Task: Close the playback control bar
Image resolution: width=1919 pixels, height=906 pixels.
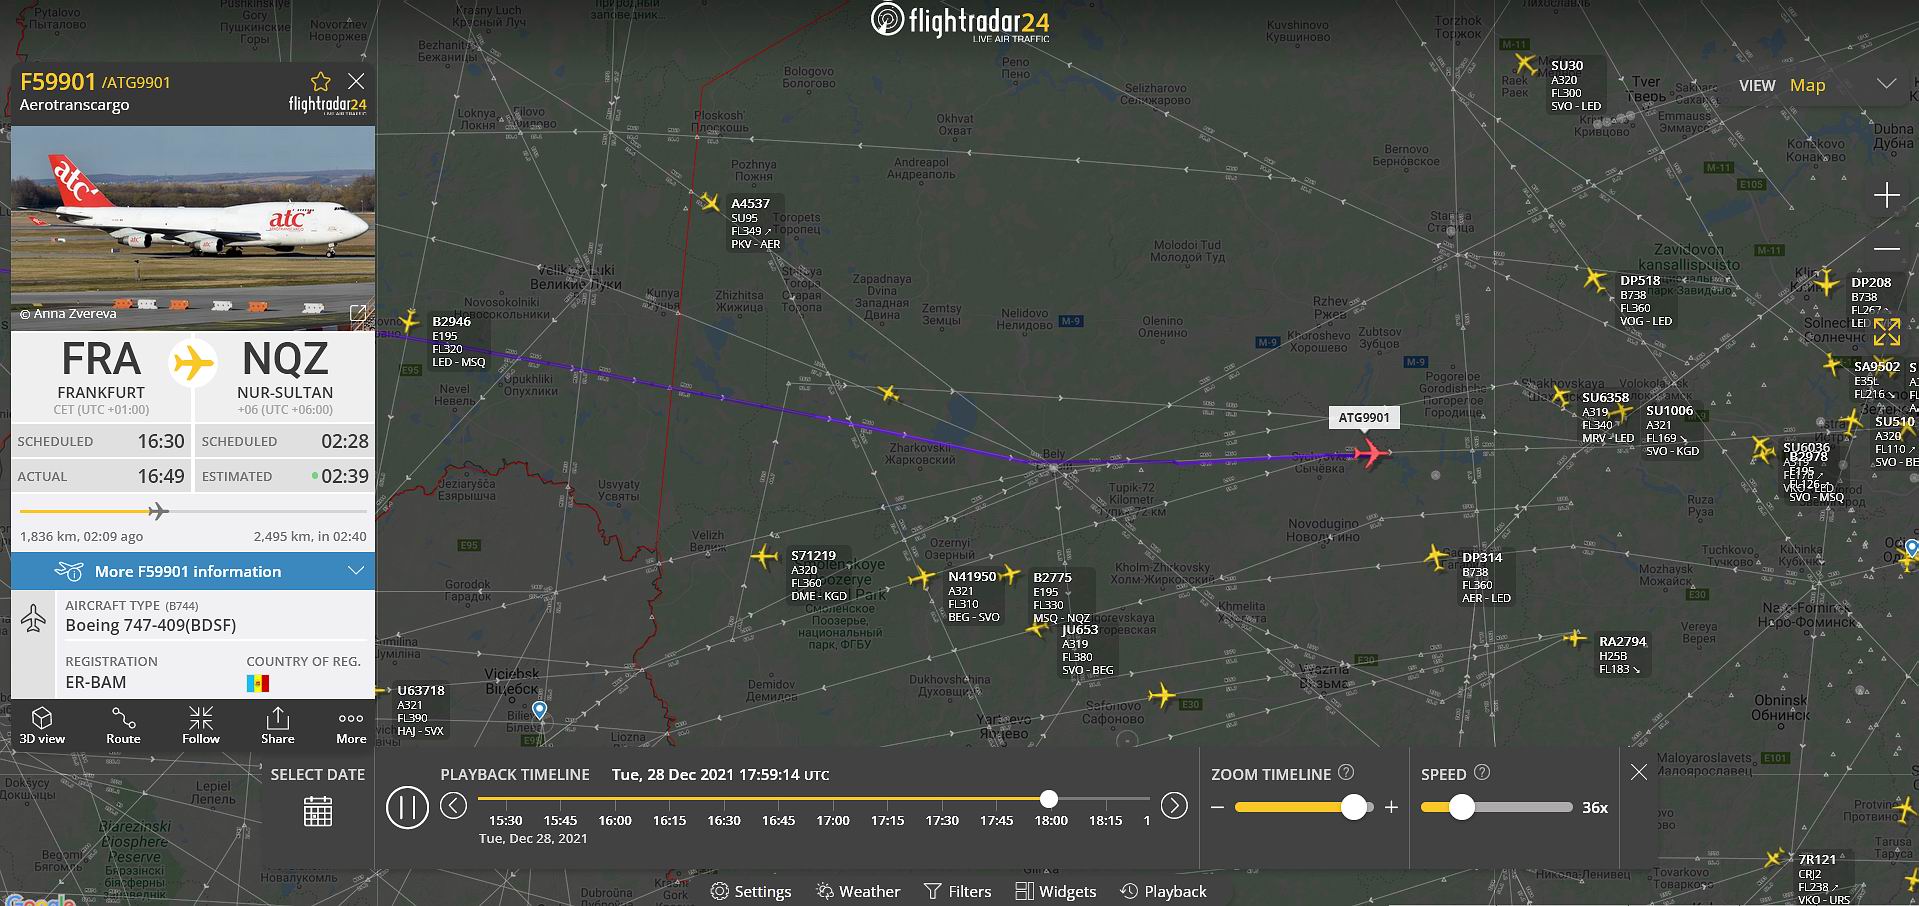Action: tap(1638, 772)
